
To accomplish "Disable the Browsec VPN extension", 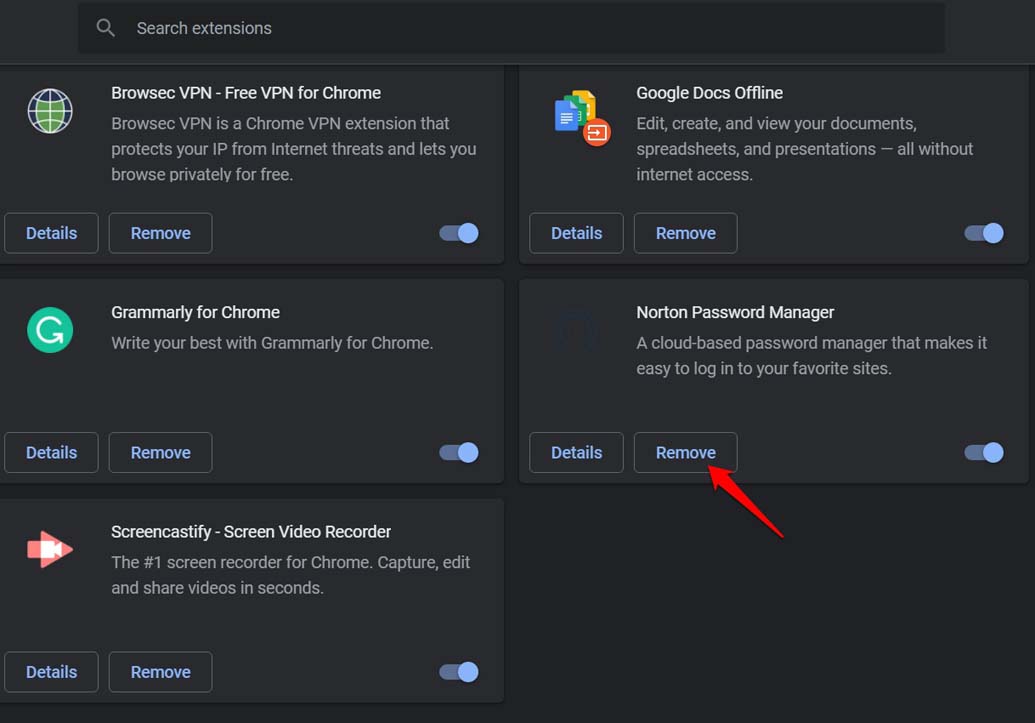I will pos(458,233).
